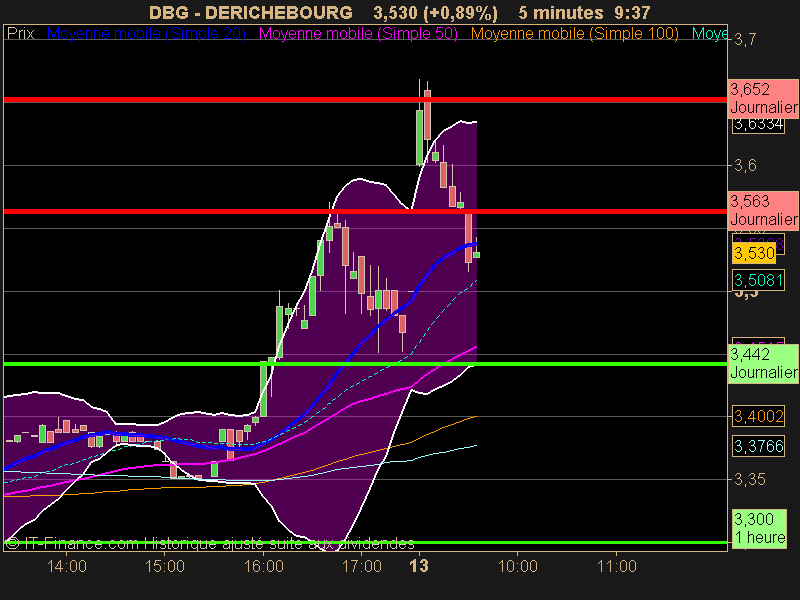The image size is (800, 600).
Task: Click the '5 minutes' timeframe label
Action: [x=561, y=13]
